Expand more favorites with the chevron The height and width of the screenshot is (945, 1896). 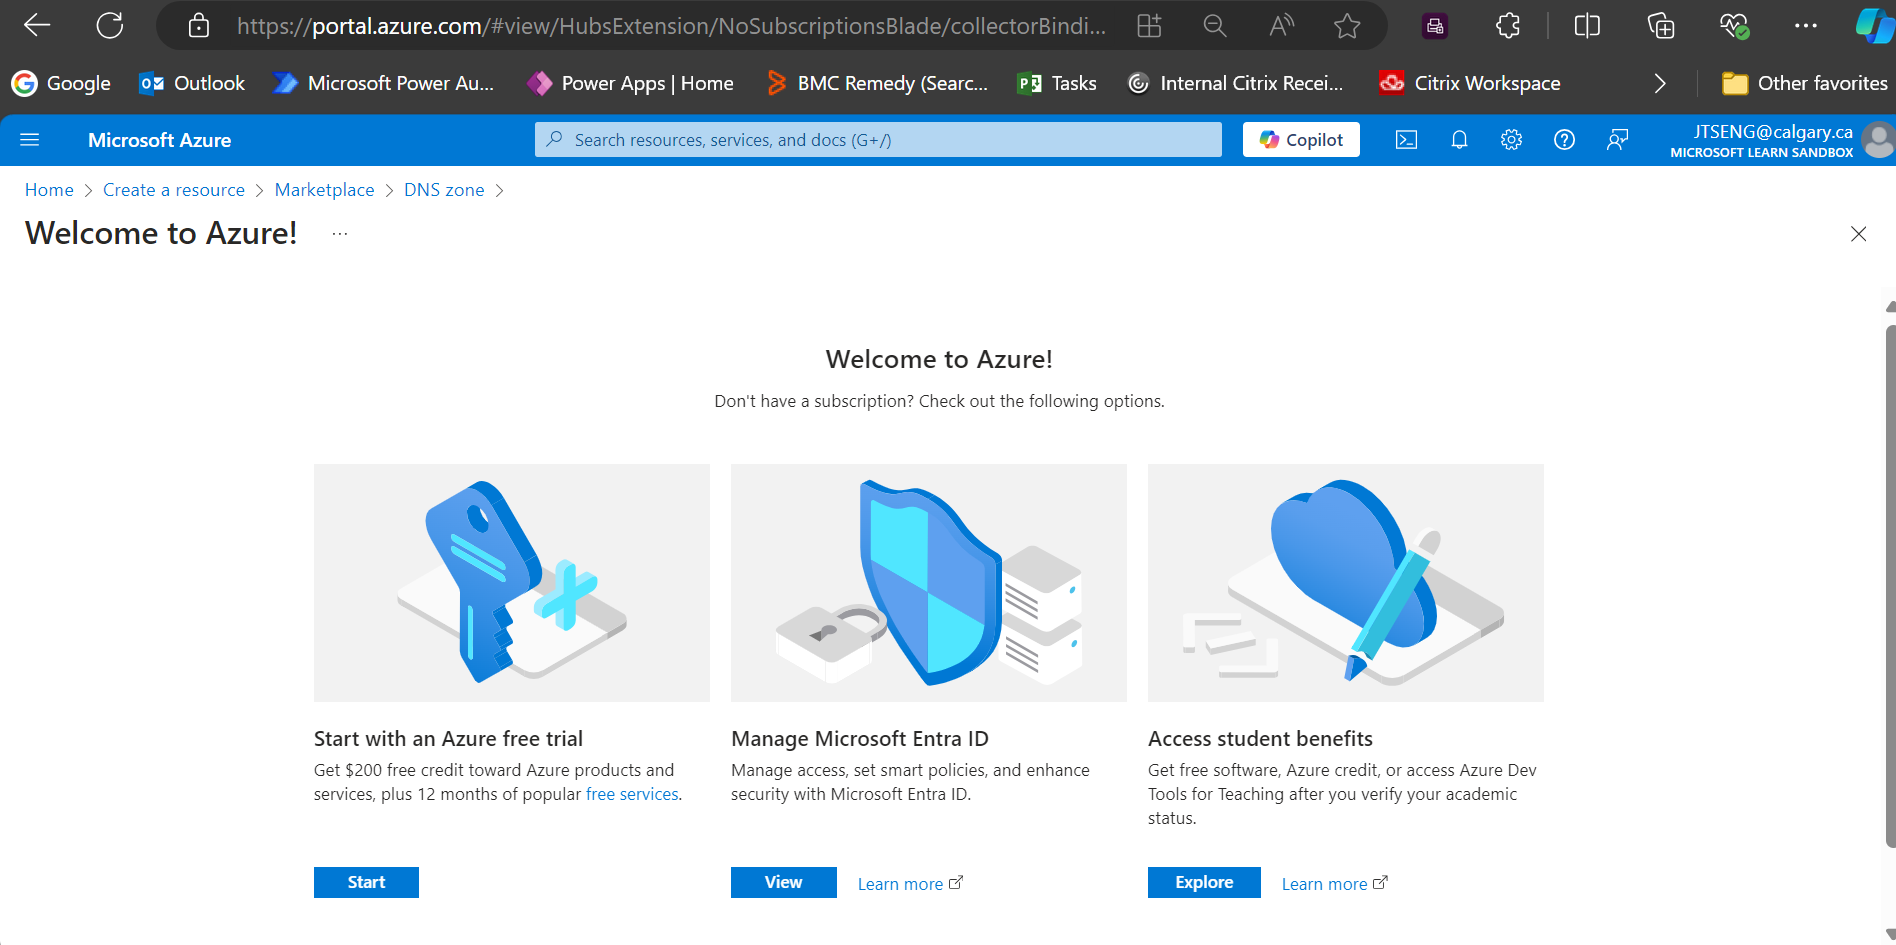point(1659,83)
